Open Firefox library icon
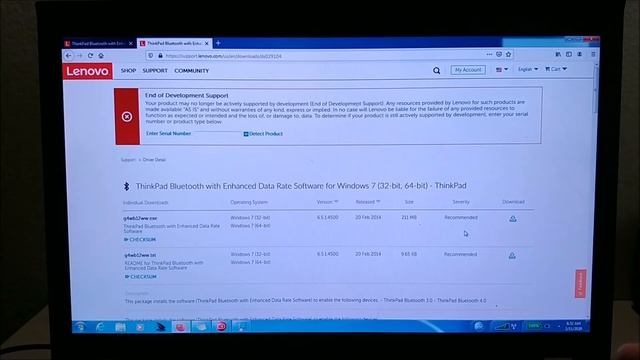The image size is (640, 360). [x=558, y=54]
